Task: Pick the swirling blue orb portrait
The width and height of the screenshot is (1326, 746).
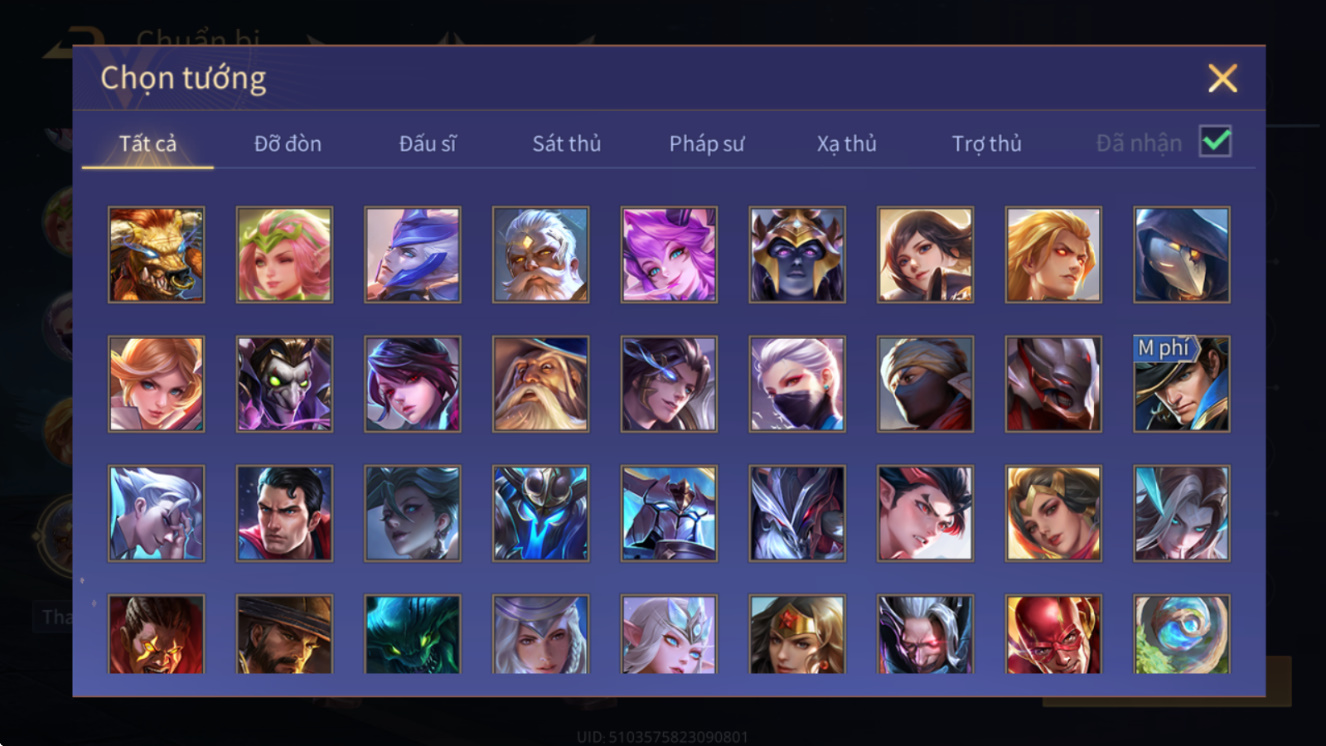Action: click(1181, 635)
